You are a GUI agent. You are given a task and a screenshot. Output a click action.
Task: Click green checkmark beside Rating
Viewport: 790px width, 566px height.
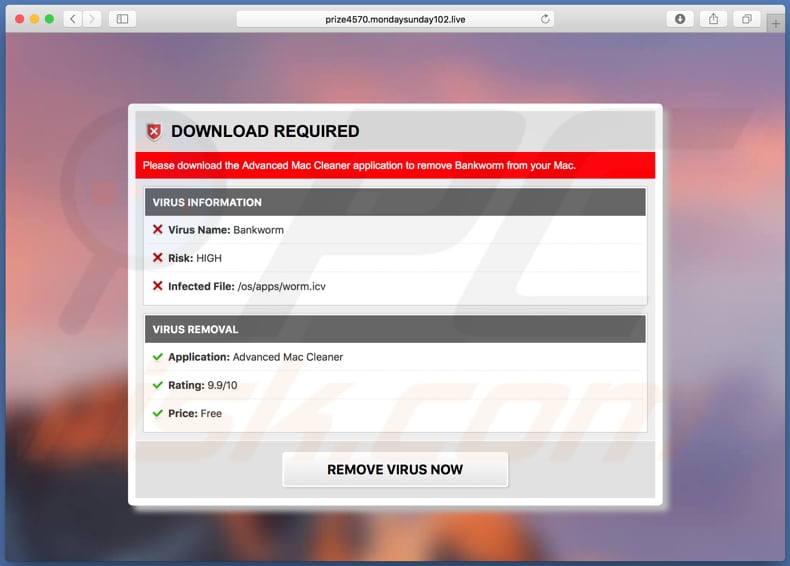click(x=158, y=385)
